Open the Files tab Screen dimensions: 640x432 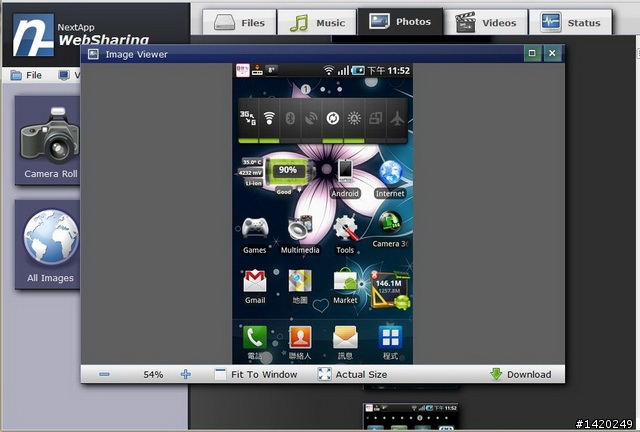(x=239, y=23)
